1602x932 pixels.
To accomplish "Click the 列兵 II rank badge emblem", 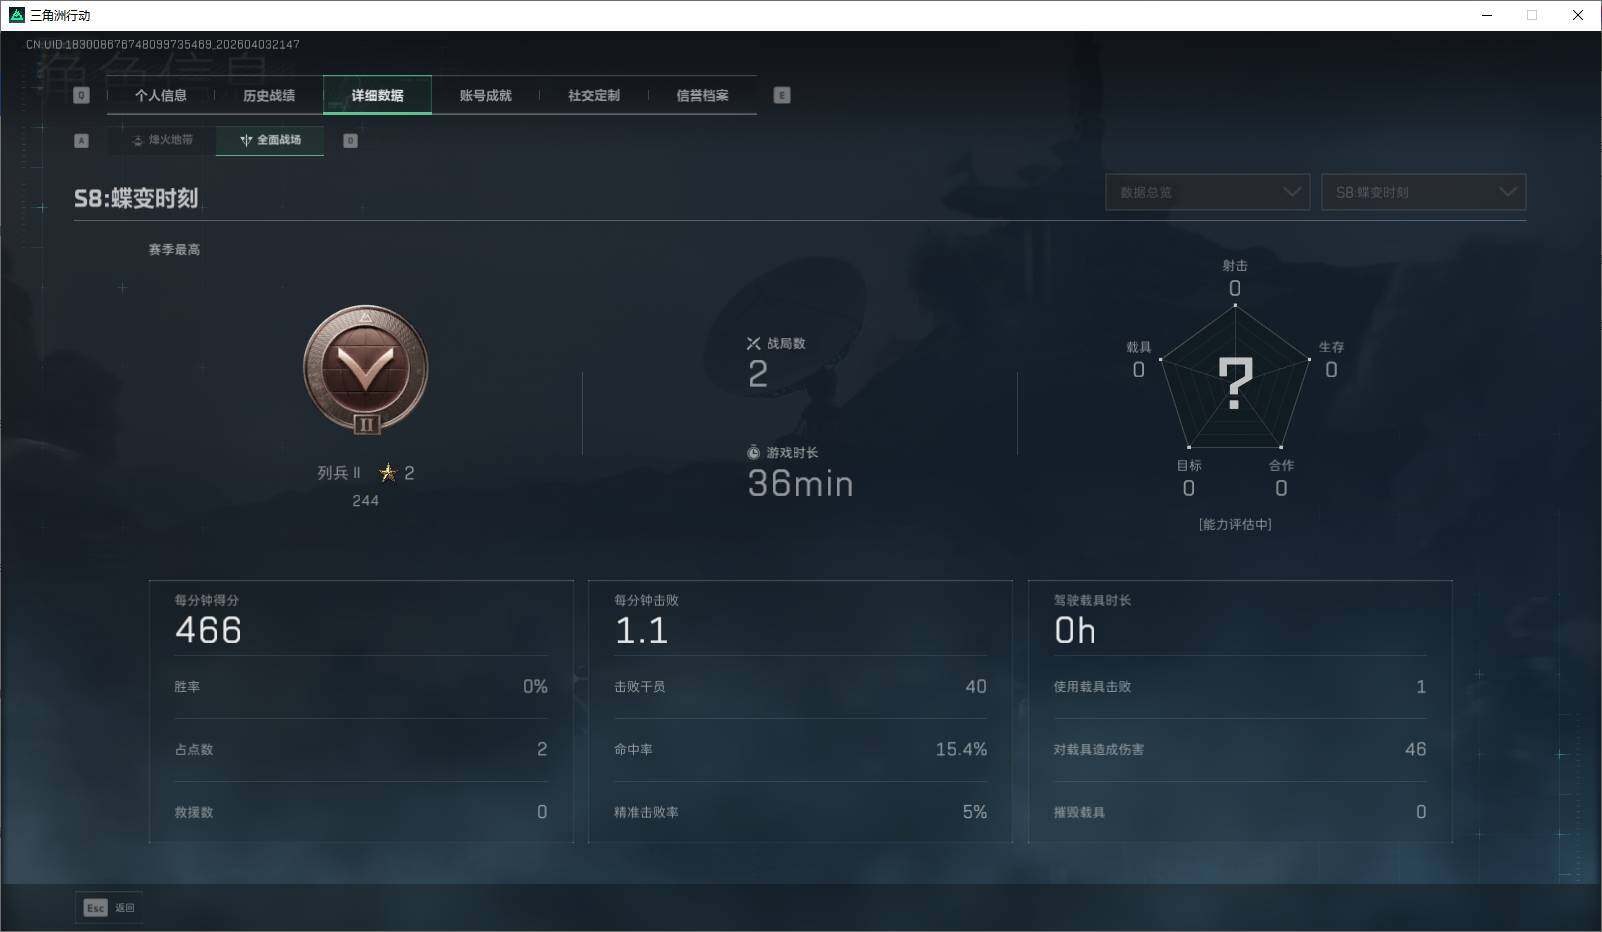I will point(366,371).
